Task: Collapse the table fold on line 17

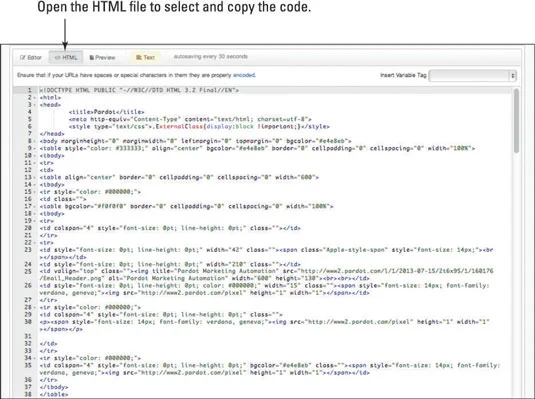Action: click(x=34, y=206)
